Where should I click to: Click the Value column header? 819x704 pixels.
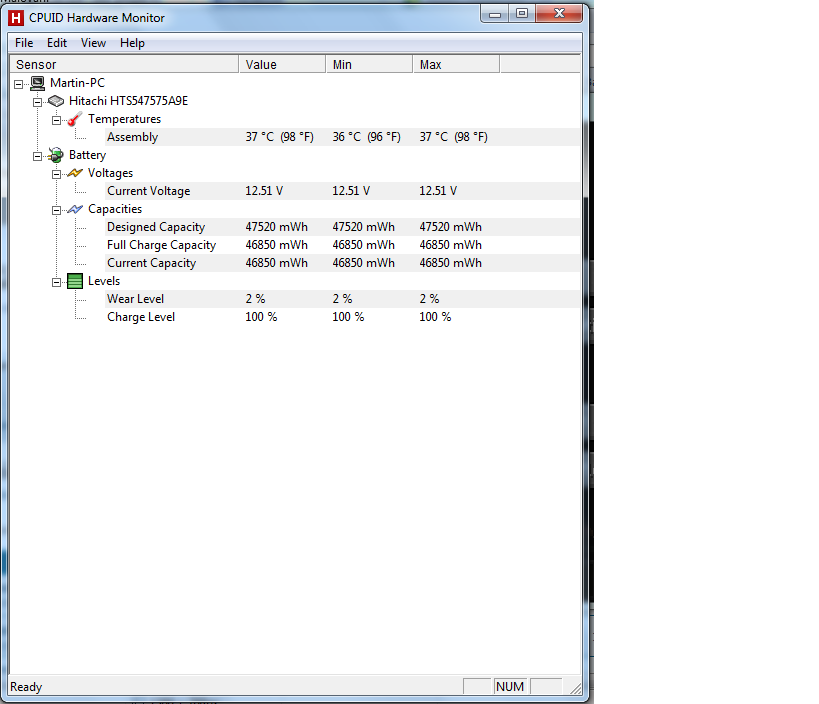tap(282, 64)
